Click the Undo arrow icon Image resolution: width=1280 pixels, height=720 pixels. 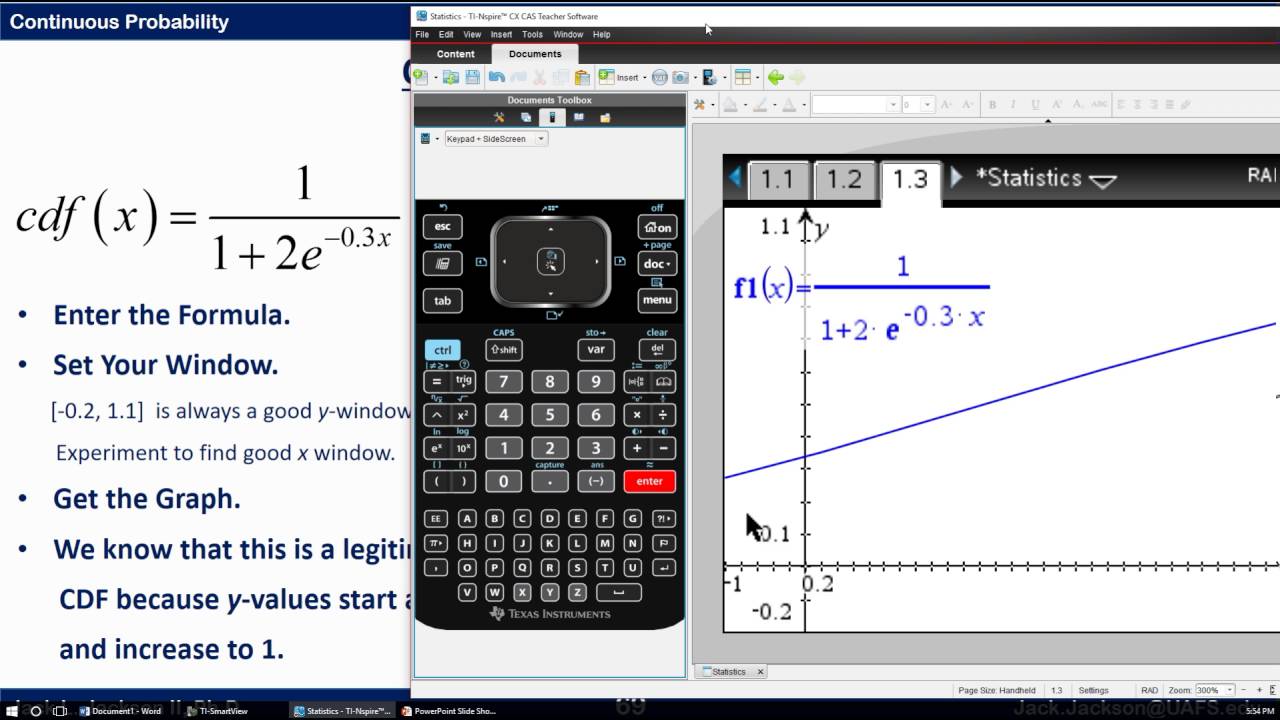click(497, 77)
